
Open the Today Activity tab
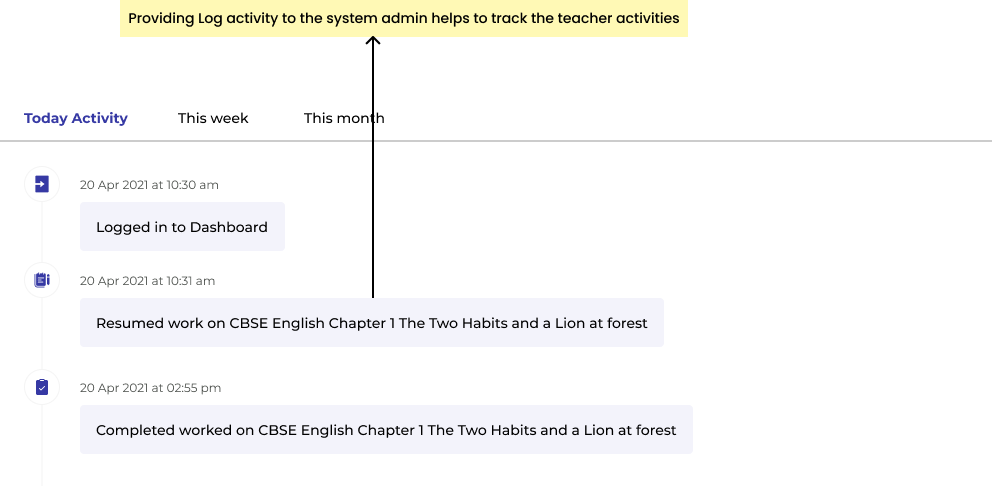76,118
